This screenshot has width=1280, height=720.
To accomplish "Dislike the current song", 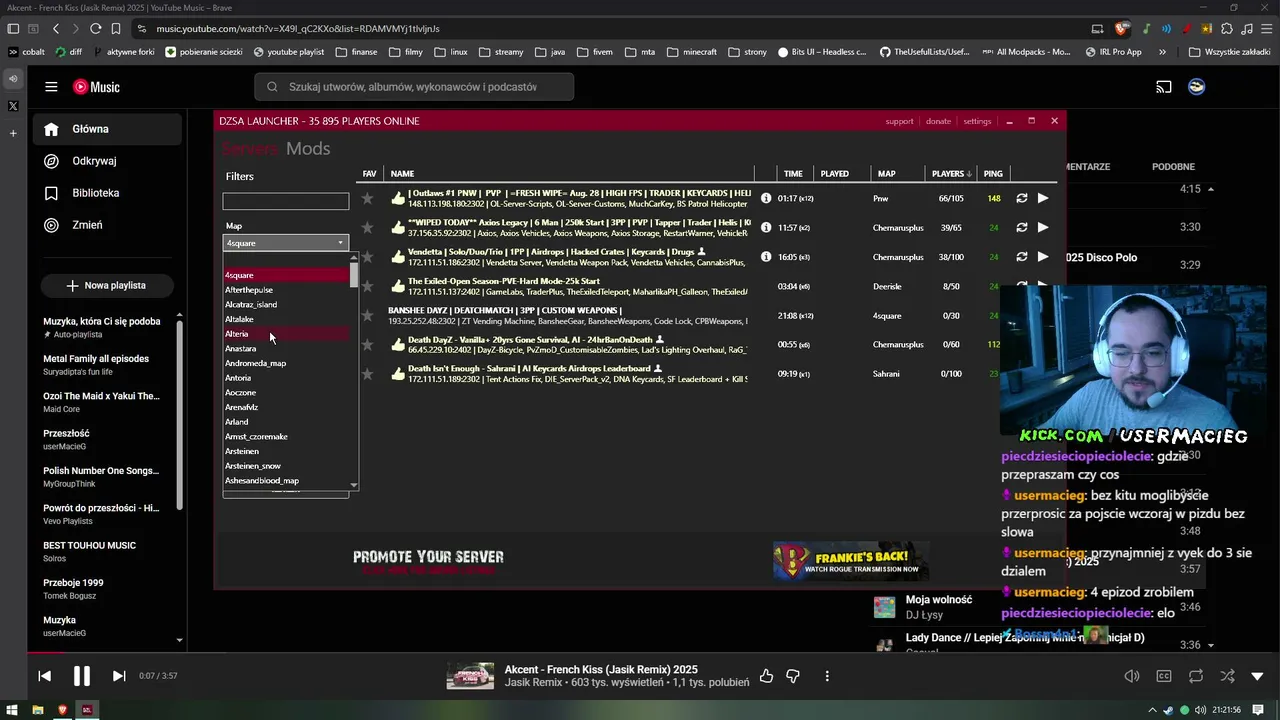I will click(793, 676).
